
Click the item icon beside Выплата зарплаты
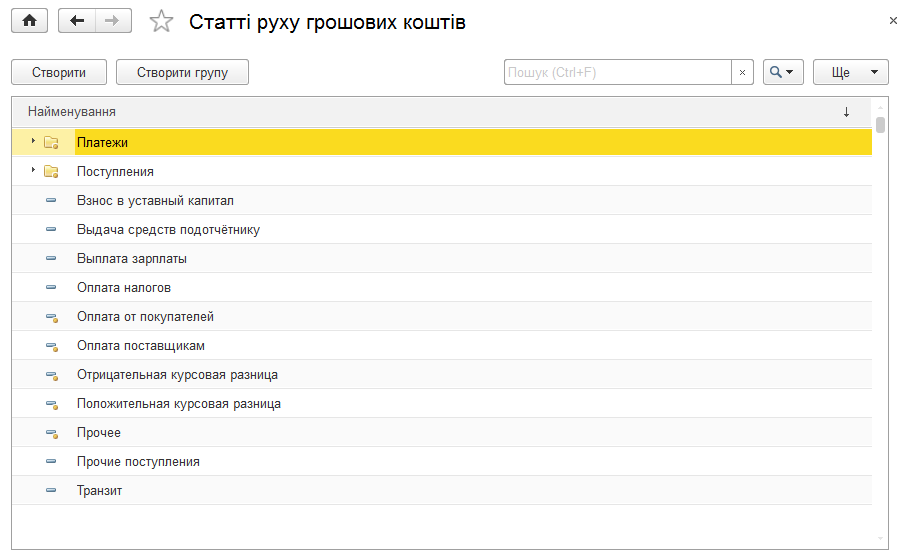(x=51, y=258)
